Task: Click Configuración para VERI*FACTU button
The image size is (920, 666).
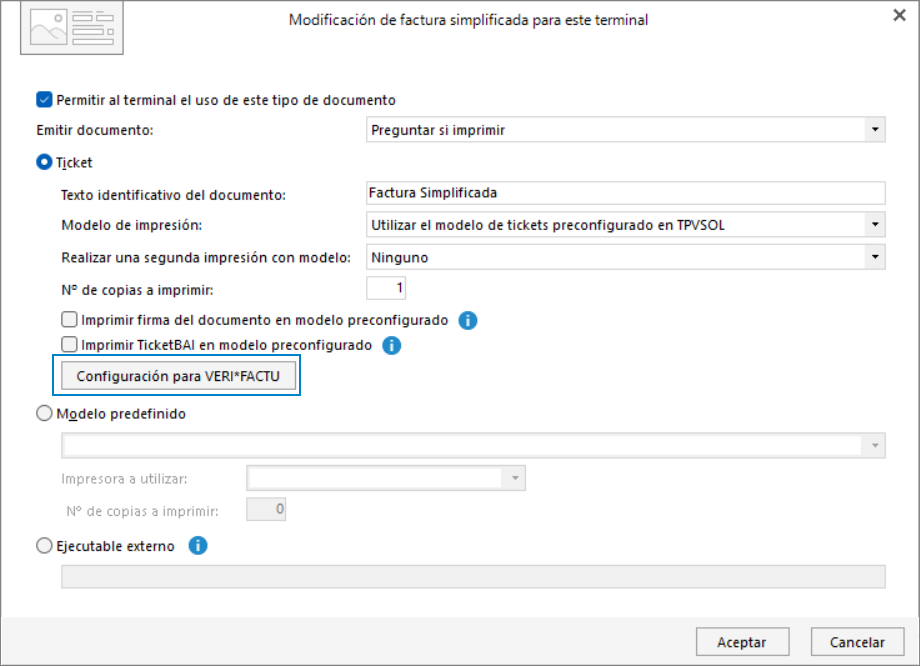Action: tap(178, 376)
